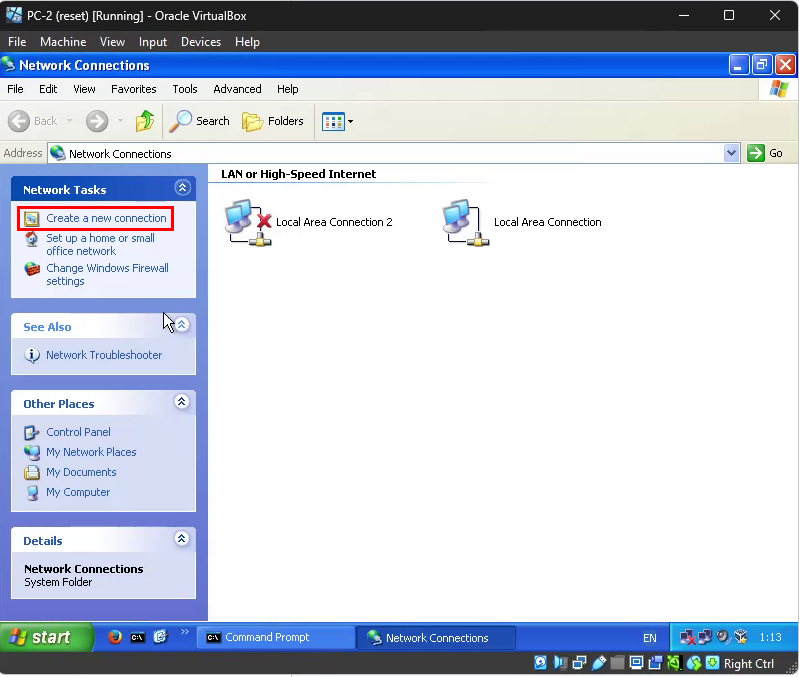This screenshot has width=799, height=677.
Task: Click VirtualBox keyboard capture arrow icon
Action: pyautogui.click(x=712, y=663)
